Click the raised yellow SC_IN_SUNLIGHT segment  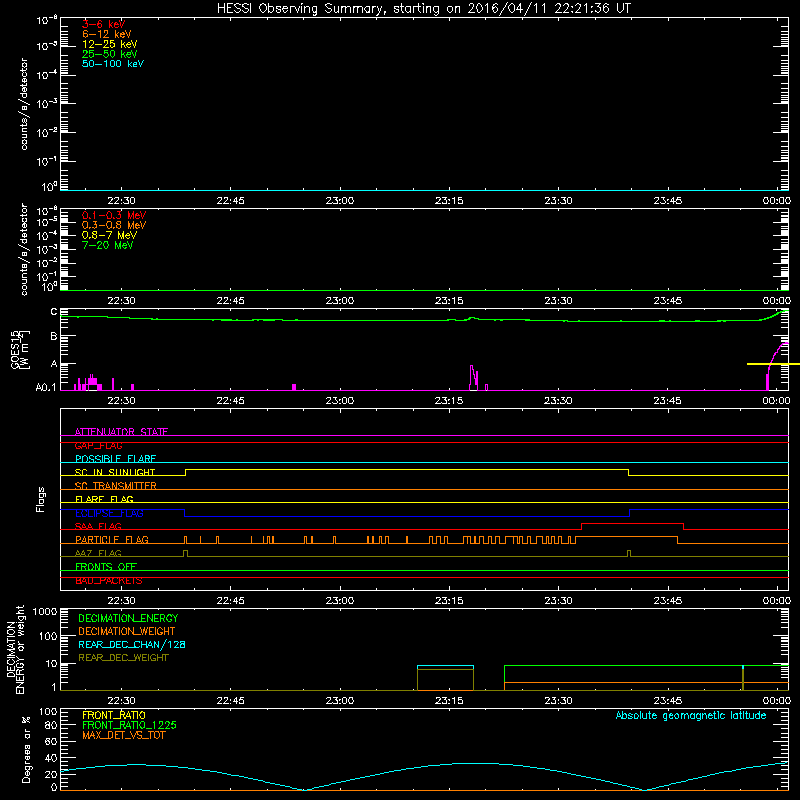407,470
